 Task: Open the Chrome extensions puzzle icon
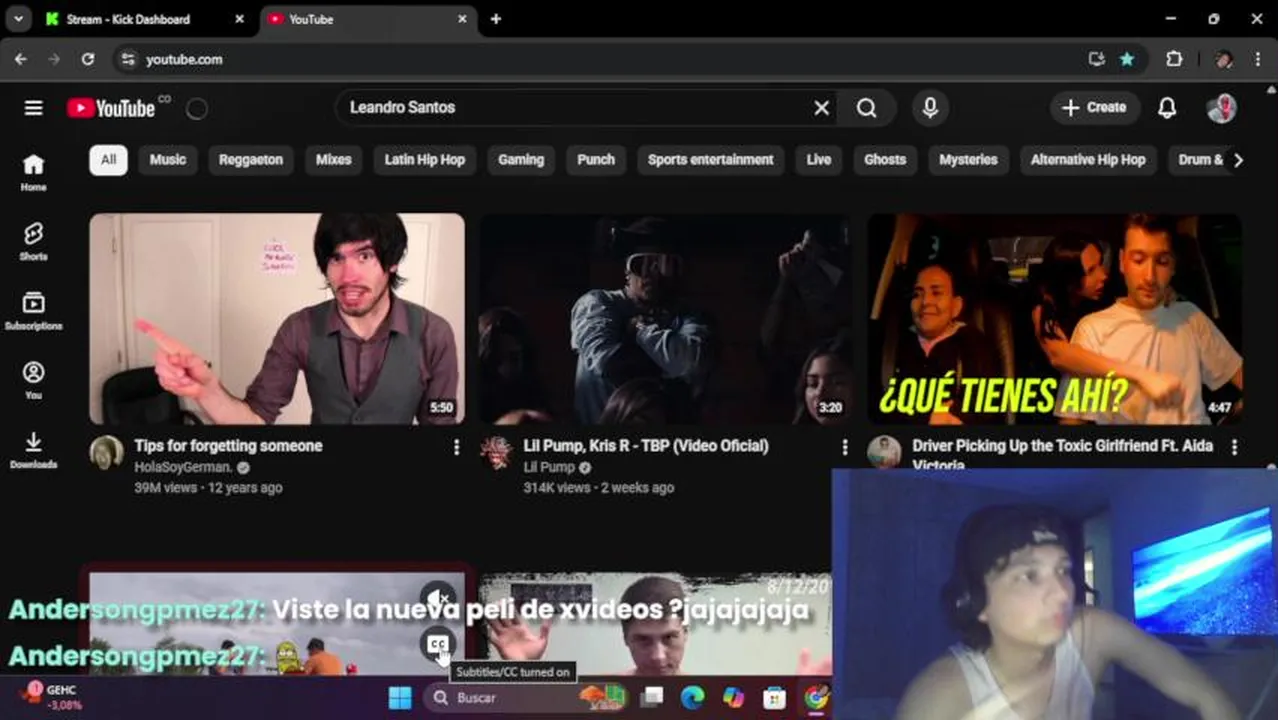tap(1174, 59)
